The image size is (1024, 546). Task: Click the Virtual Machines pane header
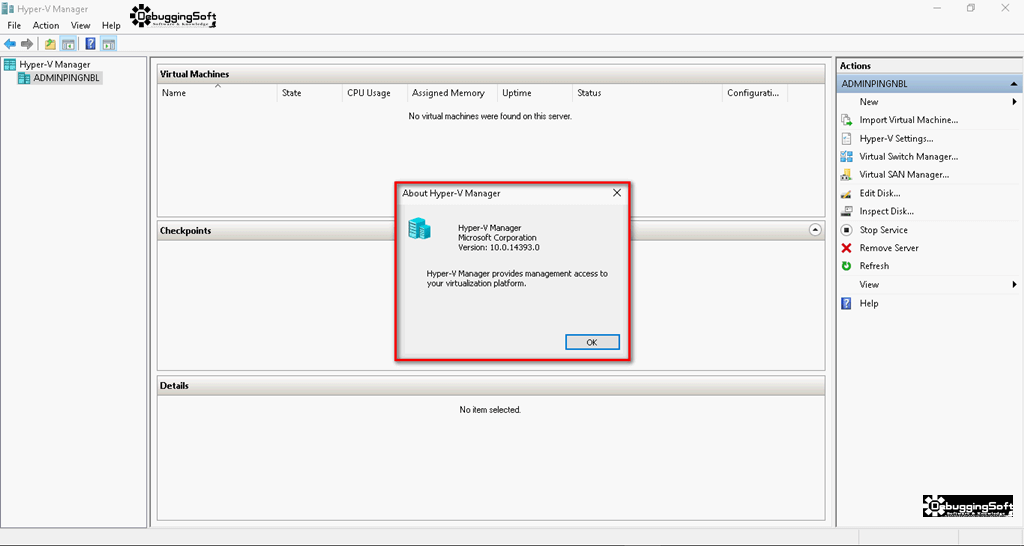click(x=491, y=74)
